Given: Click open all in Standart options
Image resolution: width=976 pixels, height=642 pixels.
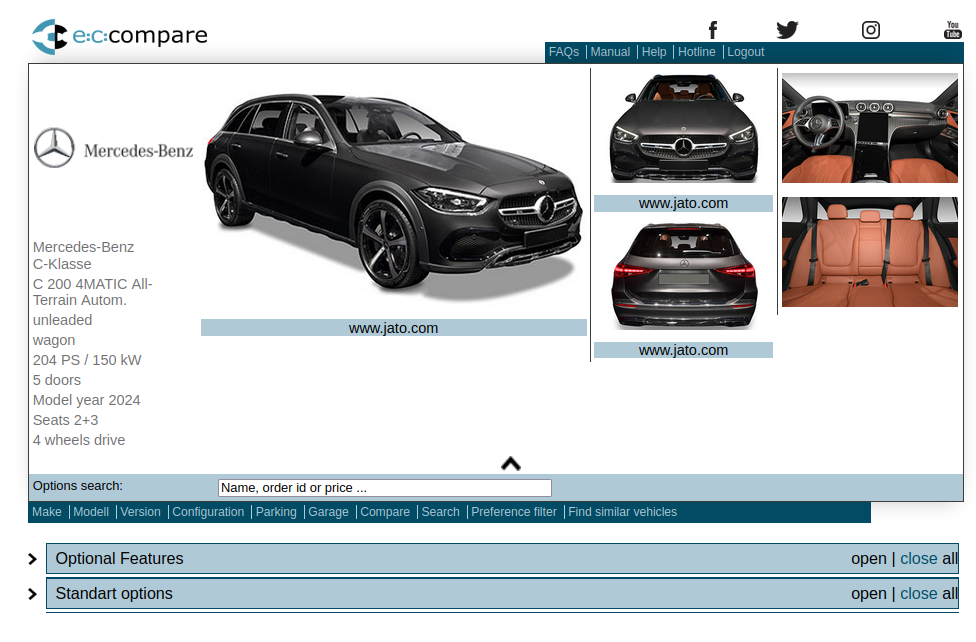Looking at the screenshot, I should [869, 593].
